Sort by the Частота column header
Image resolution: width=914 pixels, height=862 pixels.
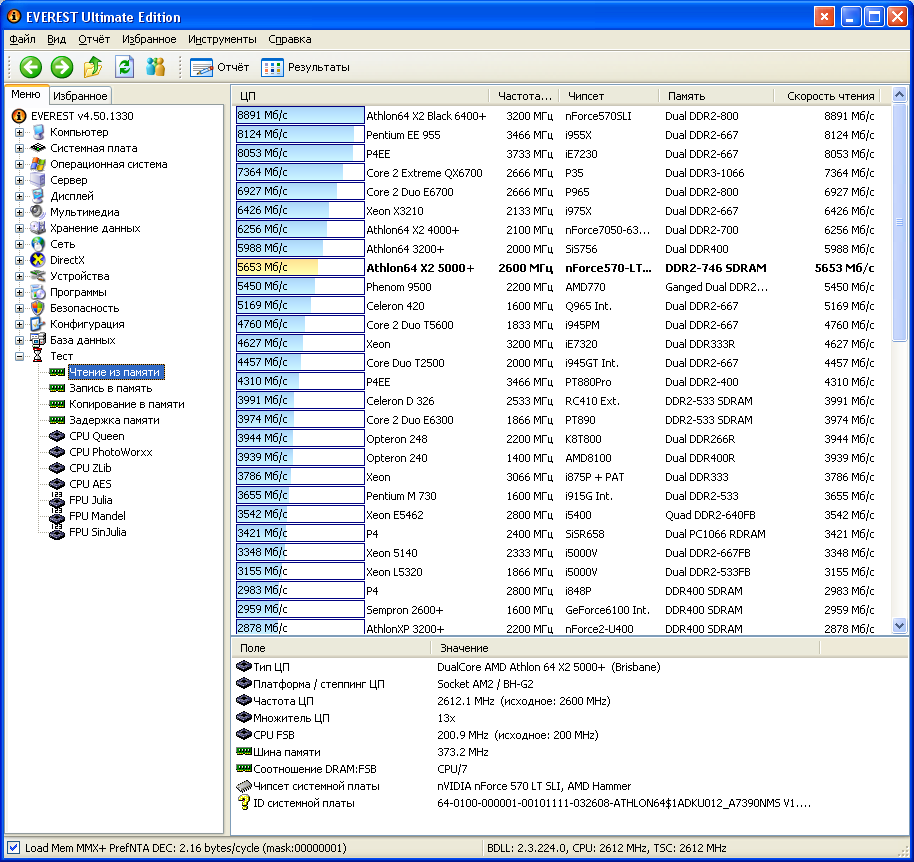pos(523,96)
